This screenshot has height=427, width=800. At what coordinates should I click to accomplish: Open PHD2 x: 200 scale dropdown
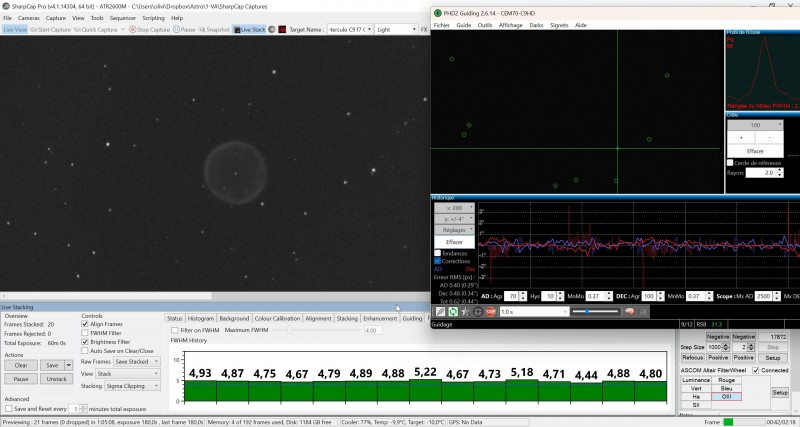(x=454, y=208)
